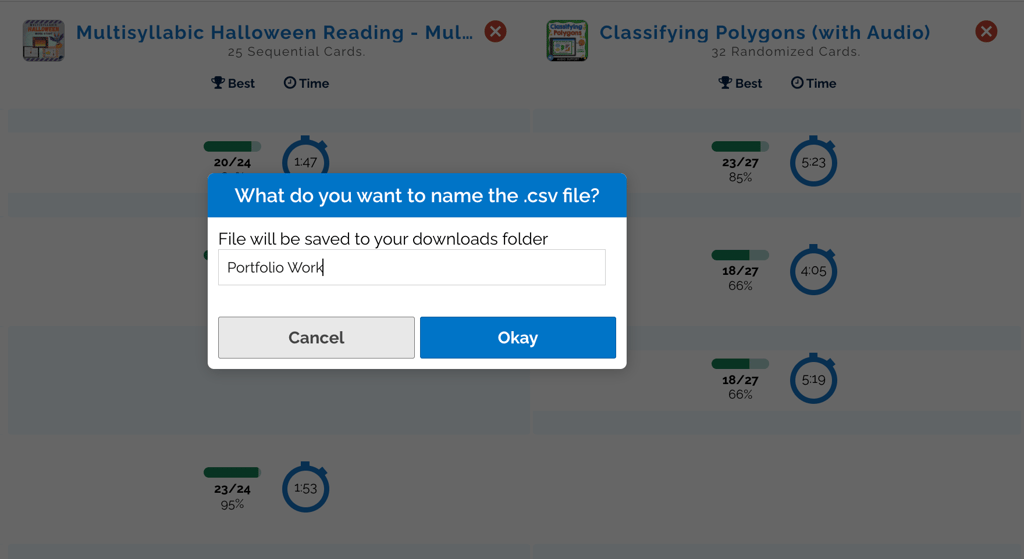The image size is (1024, 559).
Task: Click the Time clock header under Halloween
Action: coord(306,83)
